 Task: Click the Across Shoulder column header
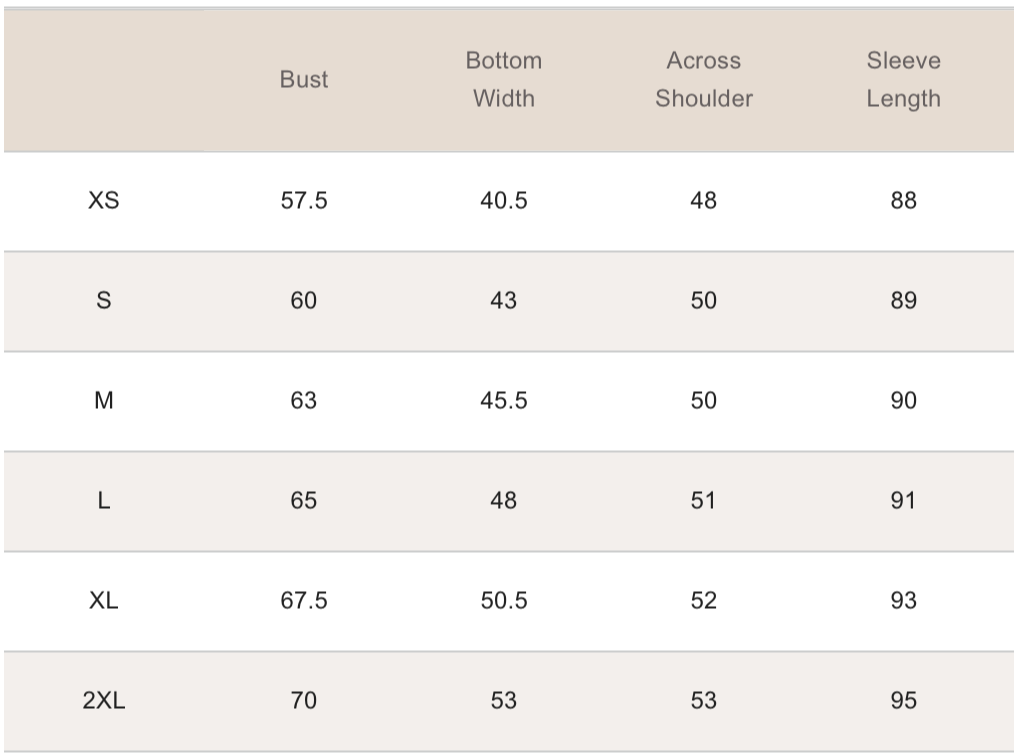pyautogui.click(x=704, y=80)
